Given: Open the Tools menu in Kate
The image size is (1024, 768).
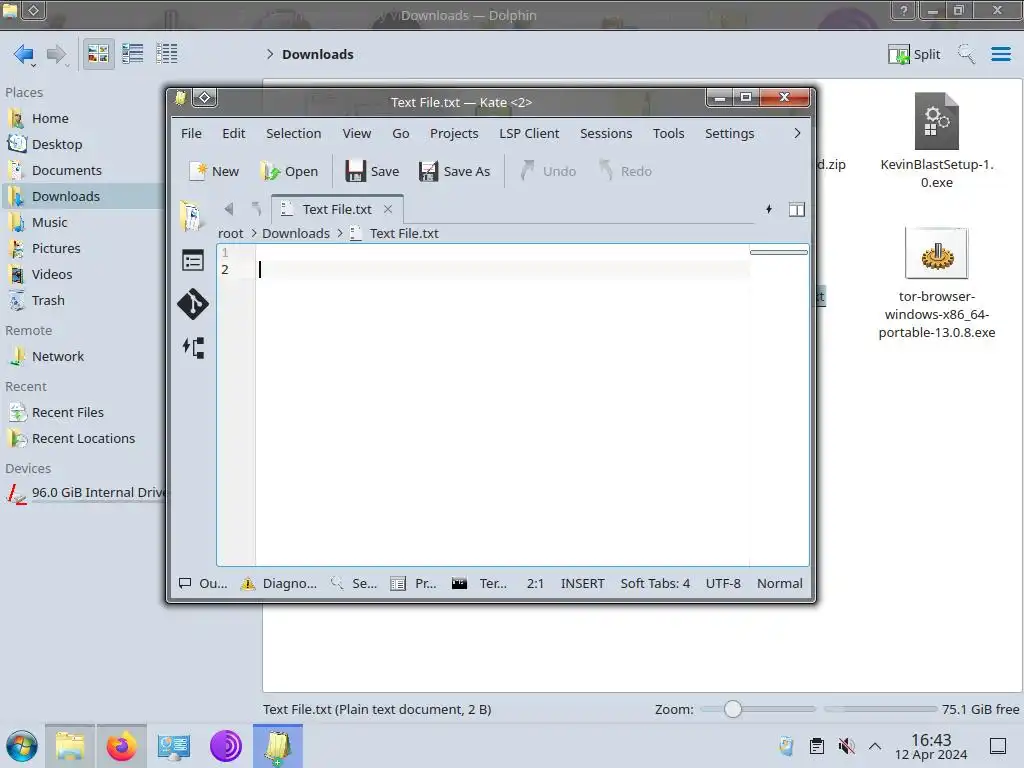Looking at the screenshot, I should [x=669, y=133].
